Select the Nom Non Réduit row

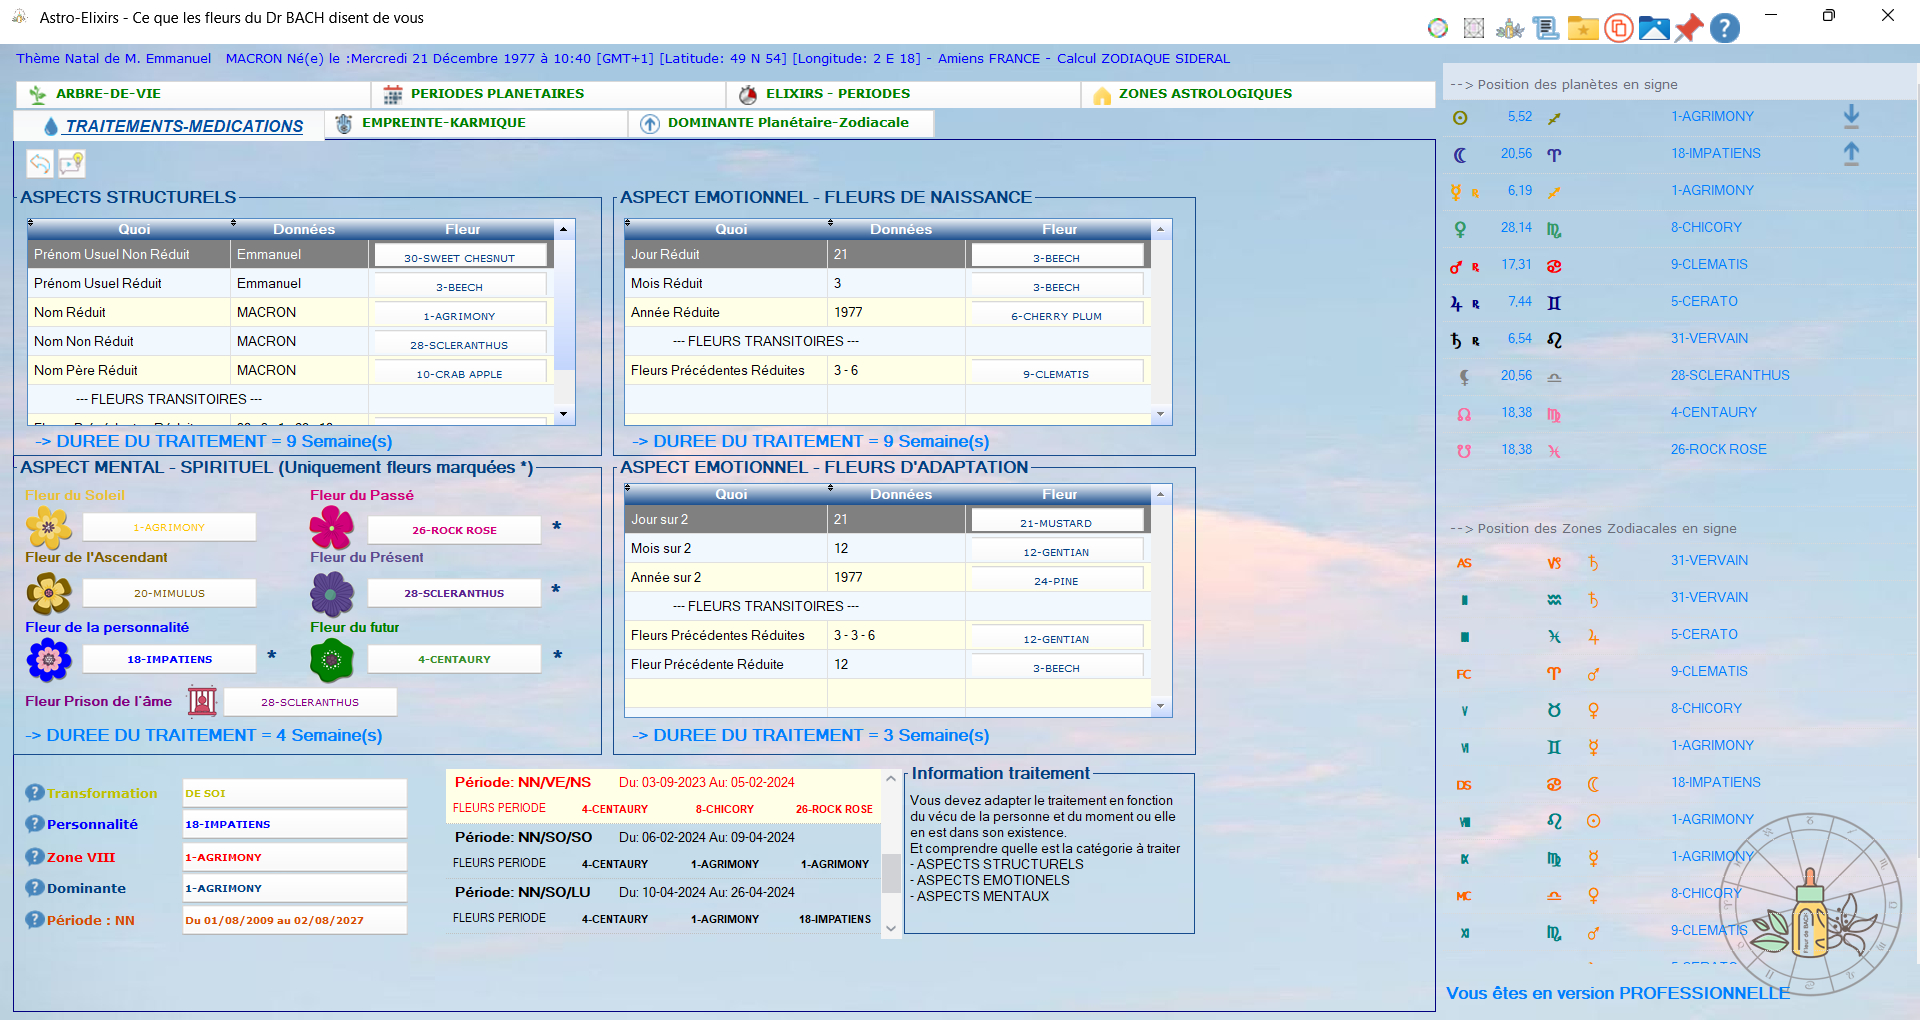290,341
